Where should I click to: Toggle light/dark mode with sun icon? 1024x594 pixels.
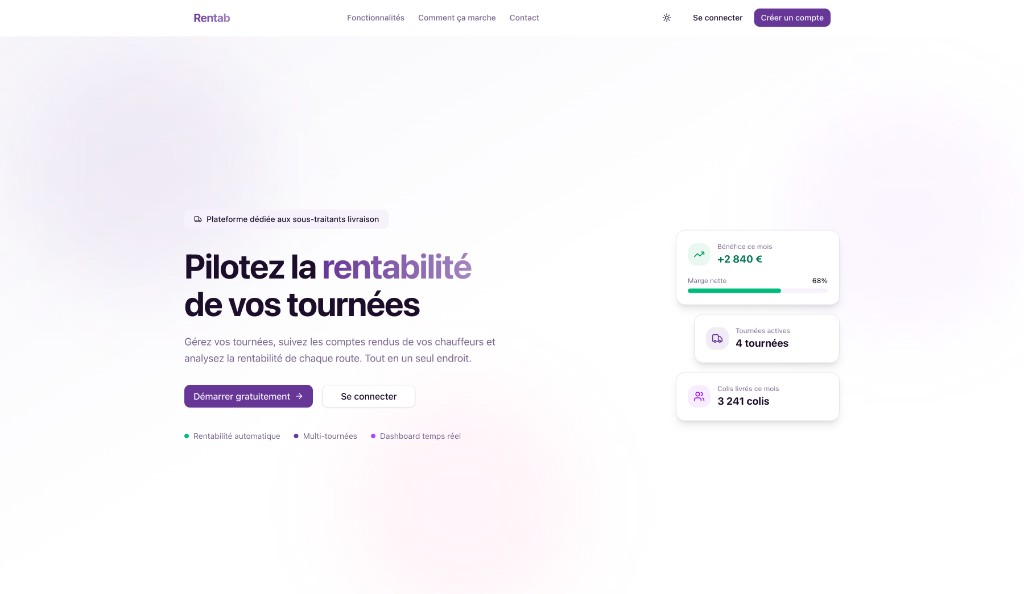pos(666,17)
